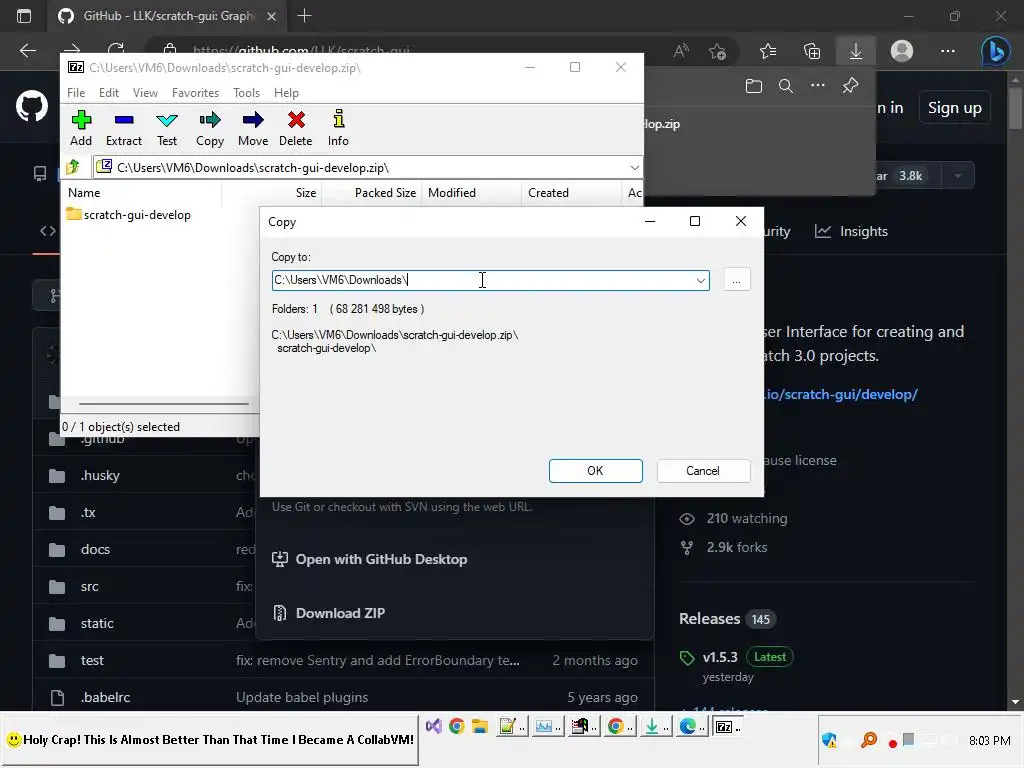Viewport: 1024px width, 768px height.
Task: Click the Extract icon in 7-Zip toolbar
Action: click(123, 128)
